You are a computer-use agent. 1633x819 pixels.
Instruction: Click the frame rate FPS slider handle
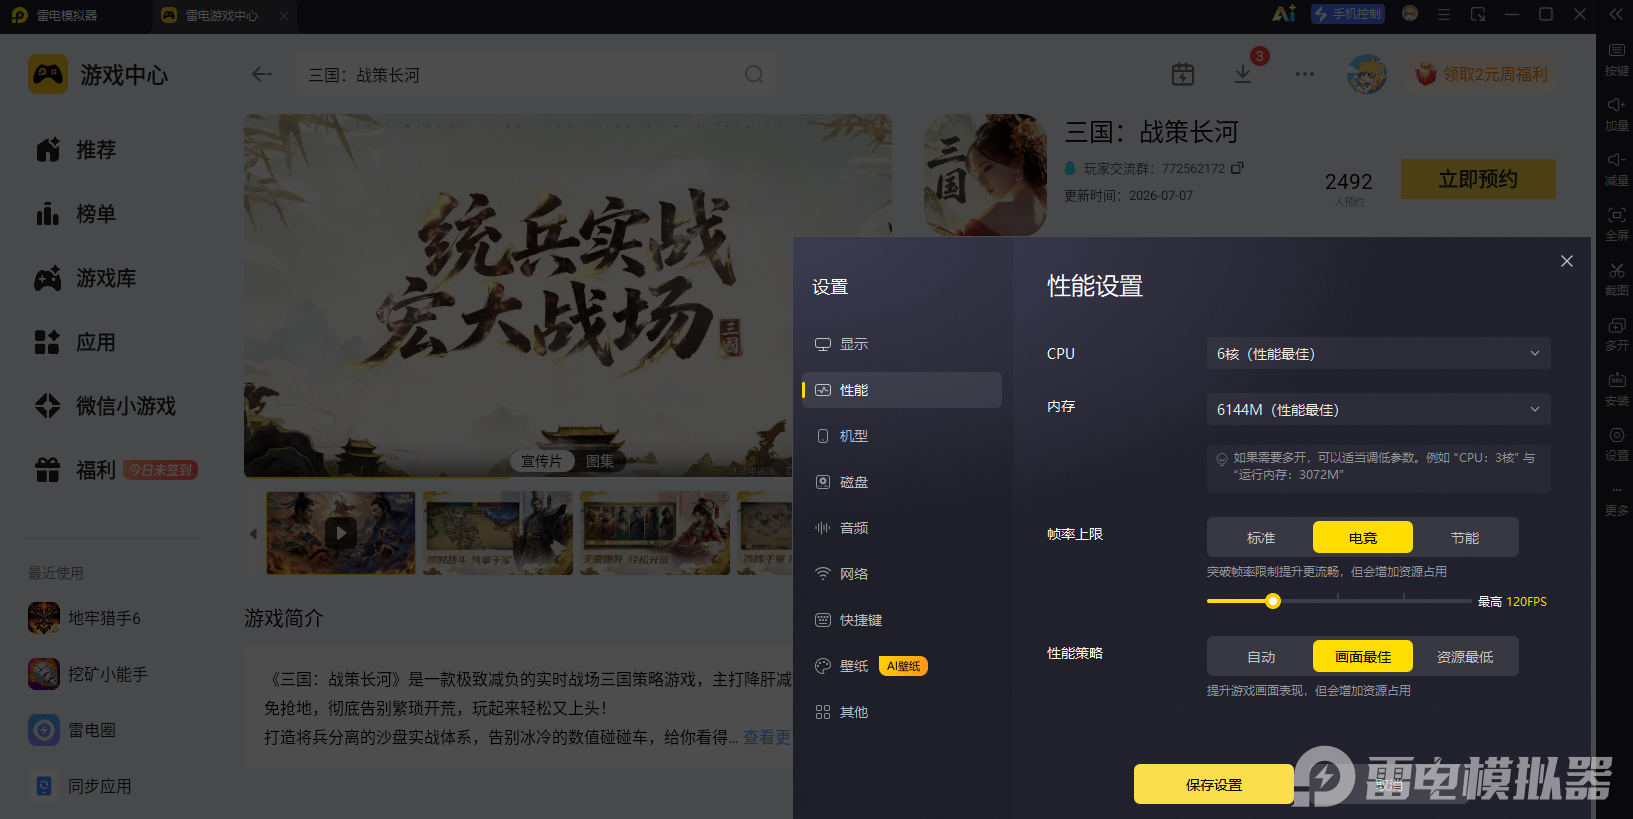click(1272, 601)
